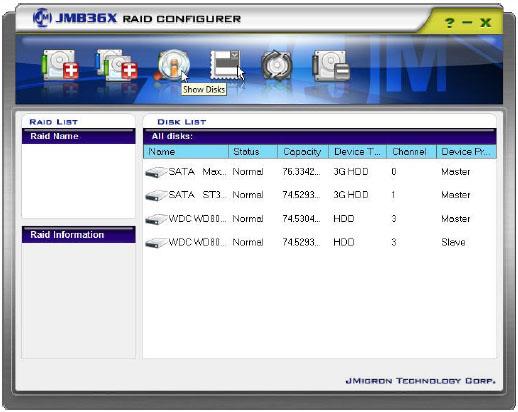Click the Device T... column header
Screen dimensions: 518x412
(x=358, y=152)
